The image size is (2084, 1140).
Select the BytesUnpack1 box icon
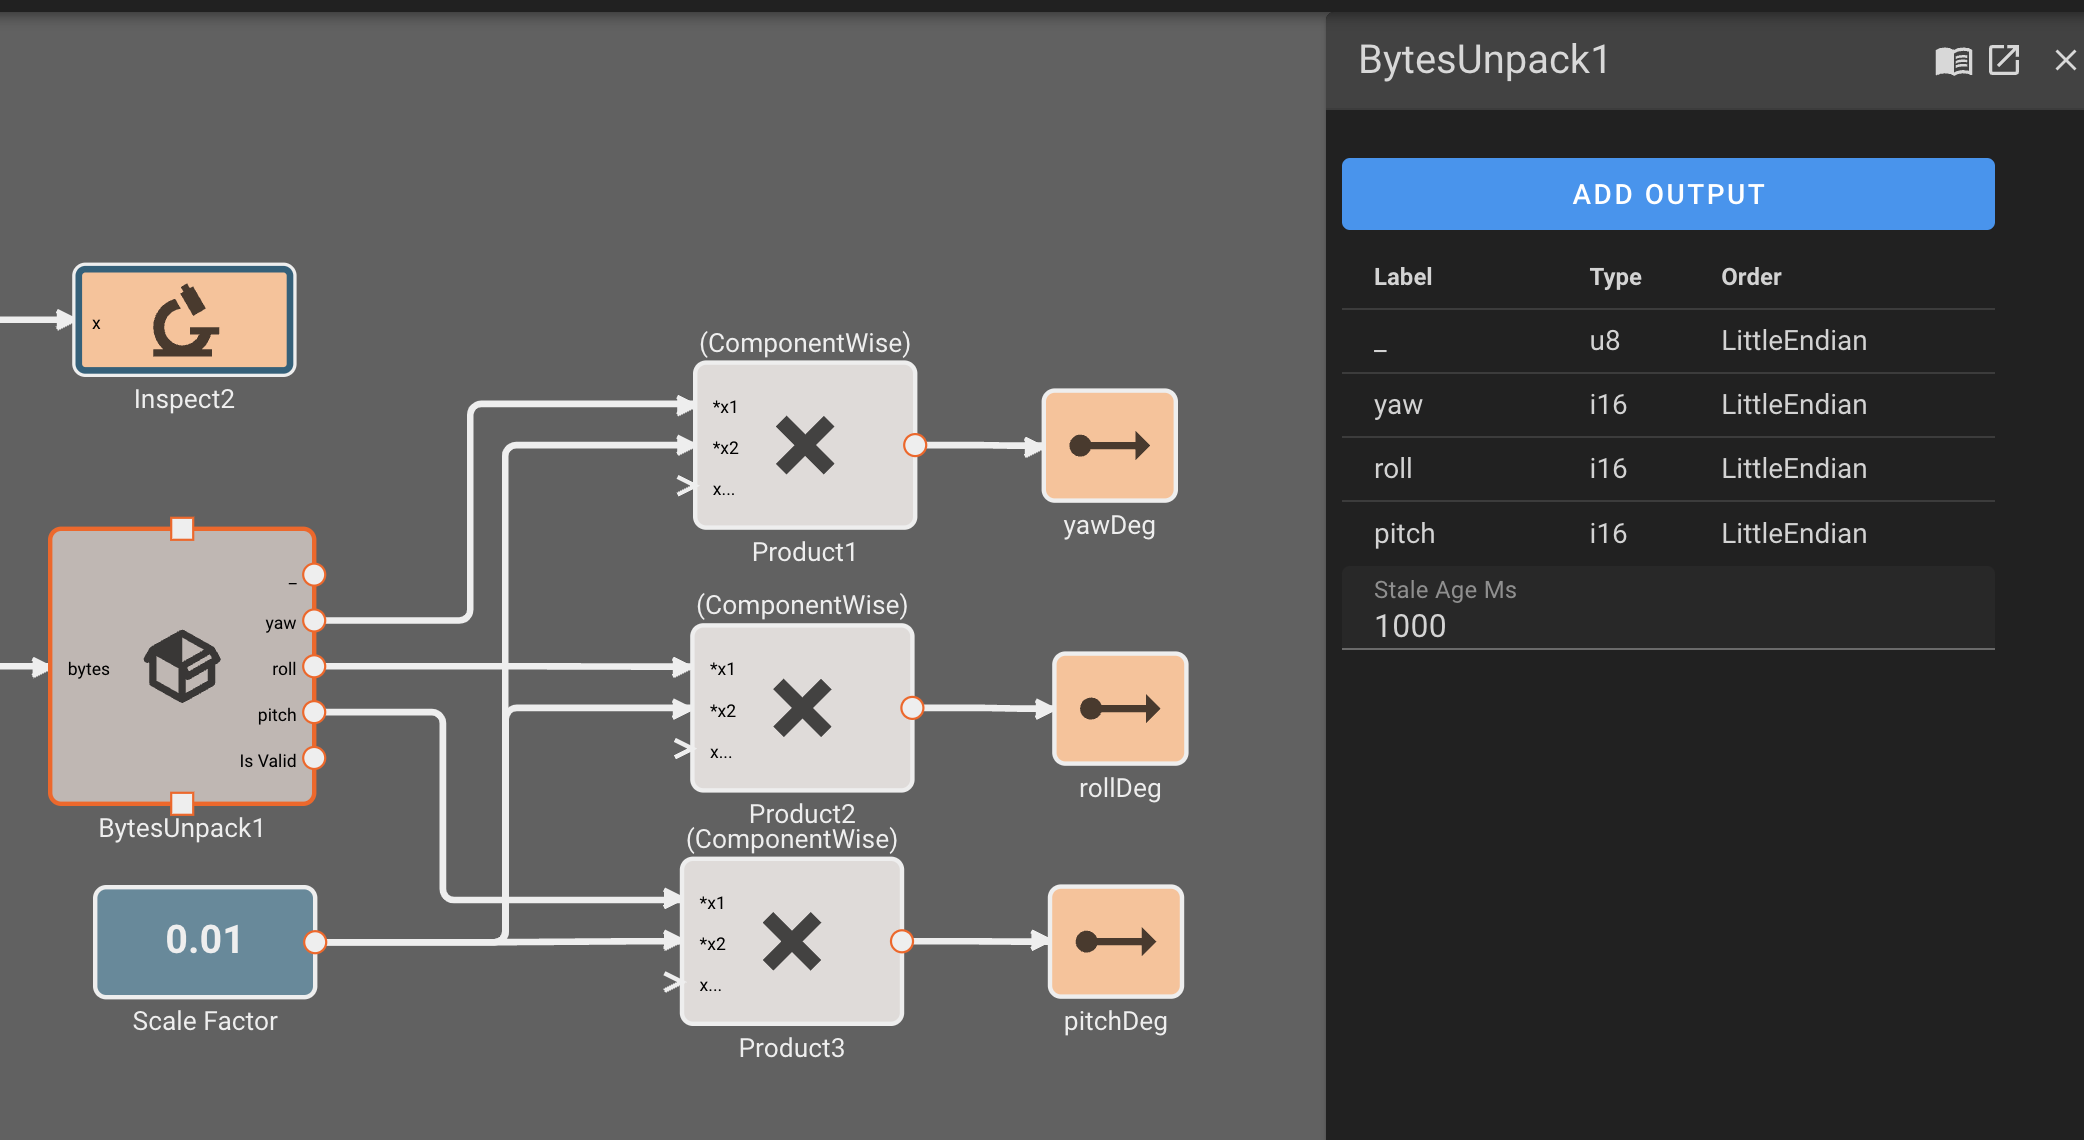coord(182,666)
